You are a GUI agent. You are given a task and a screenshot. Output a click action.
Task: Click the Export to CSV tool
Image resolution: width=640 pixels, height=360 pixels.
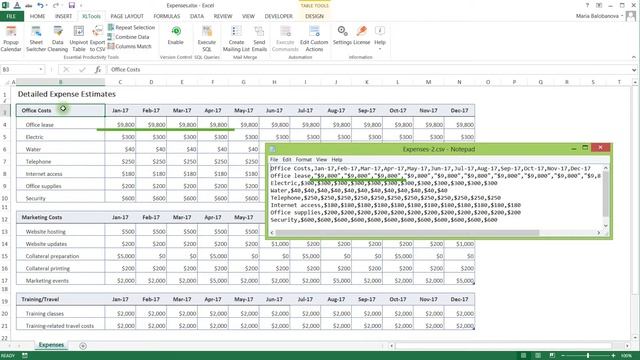point(98,39)
